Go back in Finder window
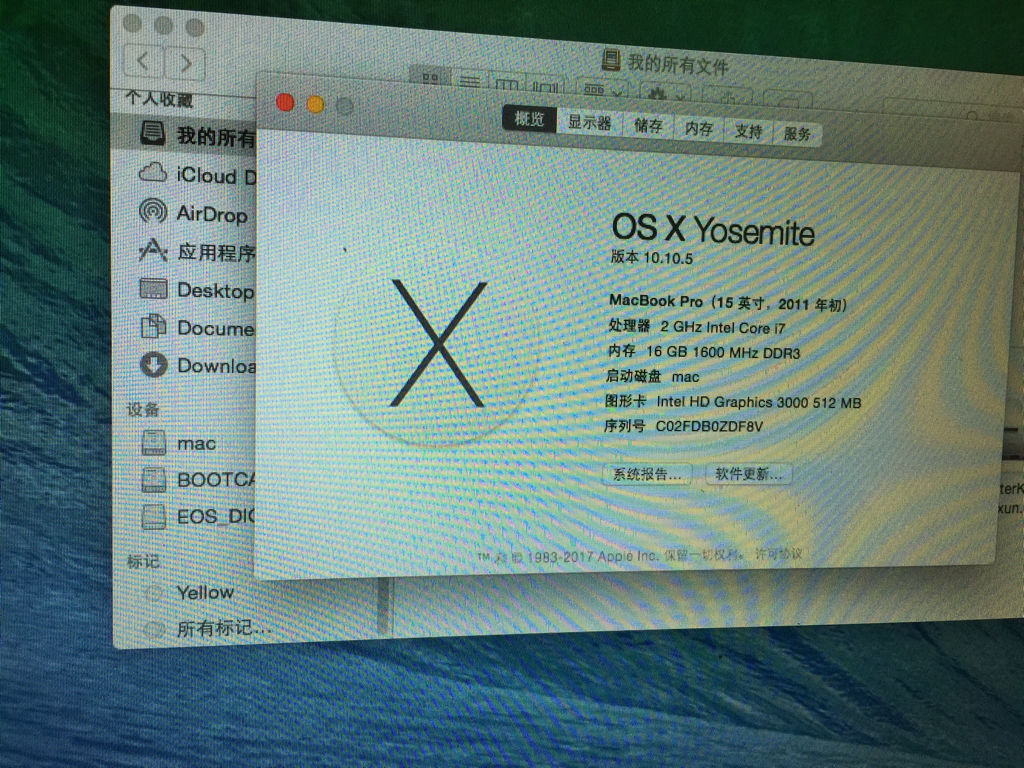This screenshot has height=768, width=1024. click(143, 61)
